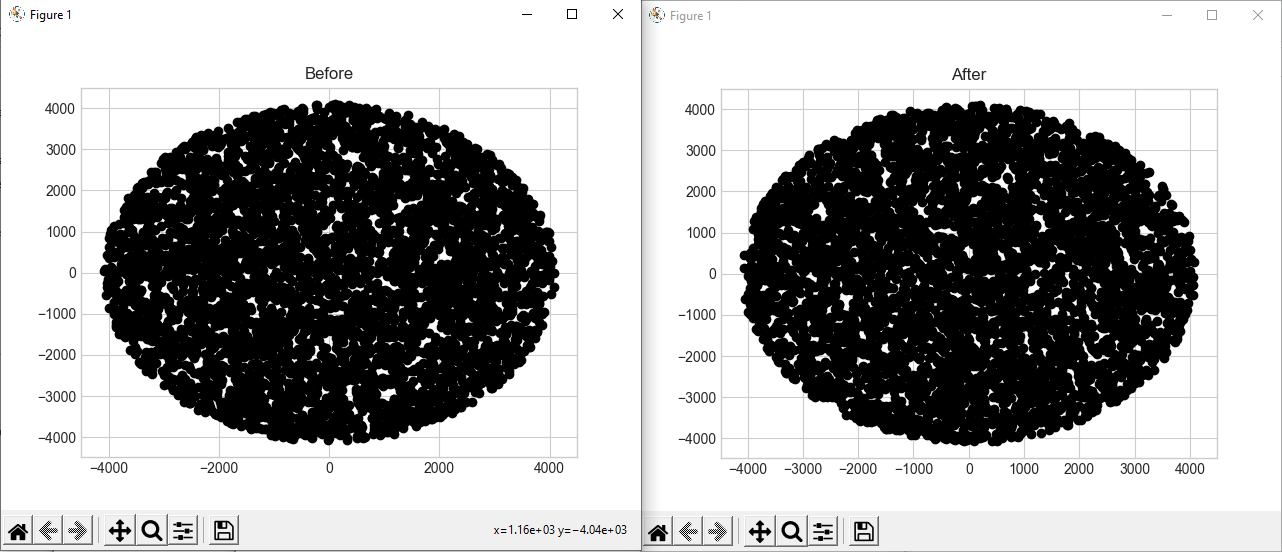Click x-axis label 1000 in After plot
This screenshot has width=1282, height=552.
coord(1024,469)
